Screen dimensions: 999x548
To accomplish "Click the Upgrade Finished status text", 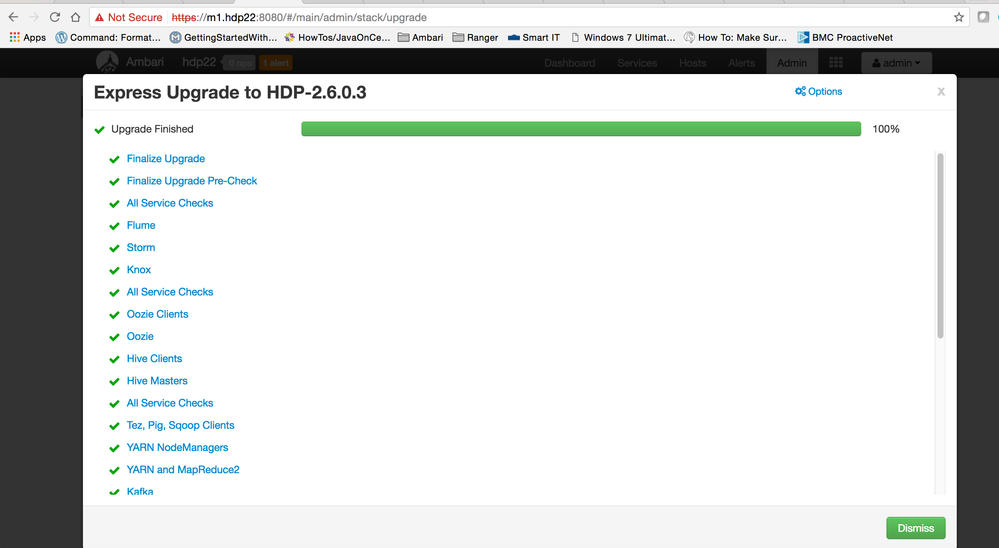I will coord(152,129).
